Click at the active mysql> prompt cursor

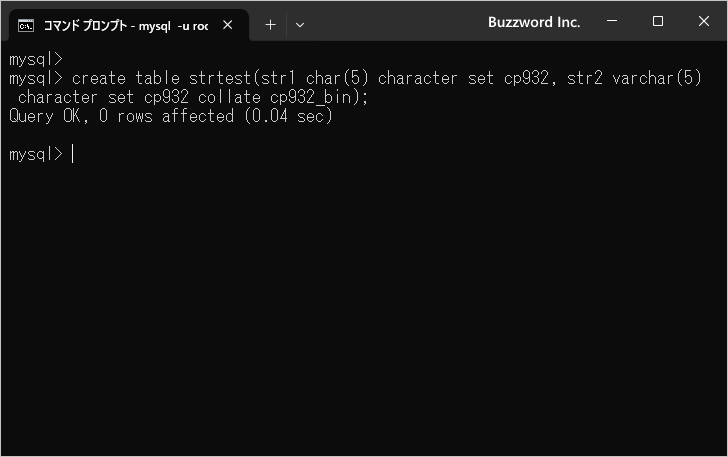point(72,154)
